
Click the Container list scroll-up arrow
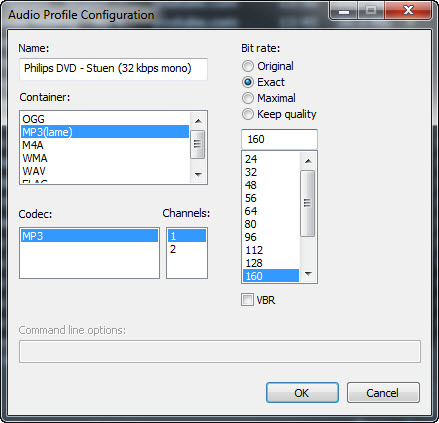click(x=198, y=121)
